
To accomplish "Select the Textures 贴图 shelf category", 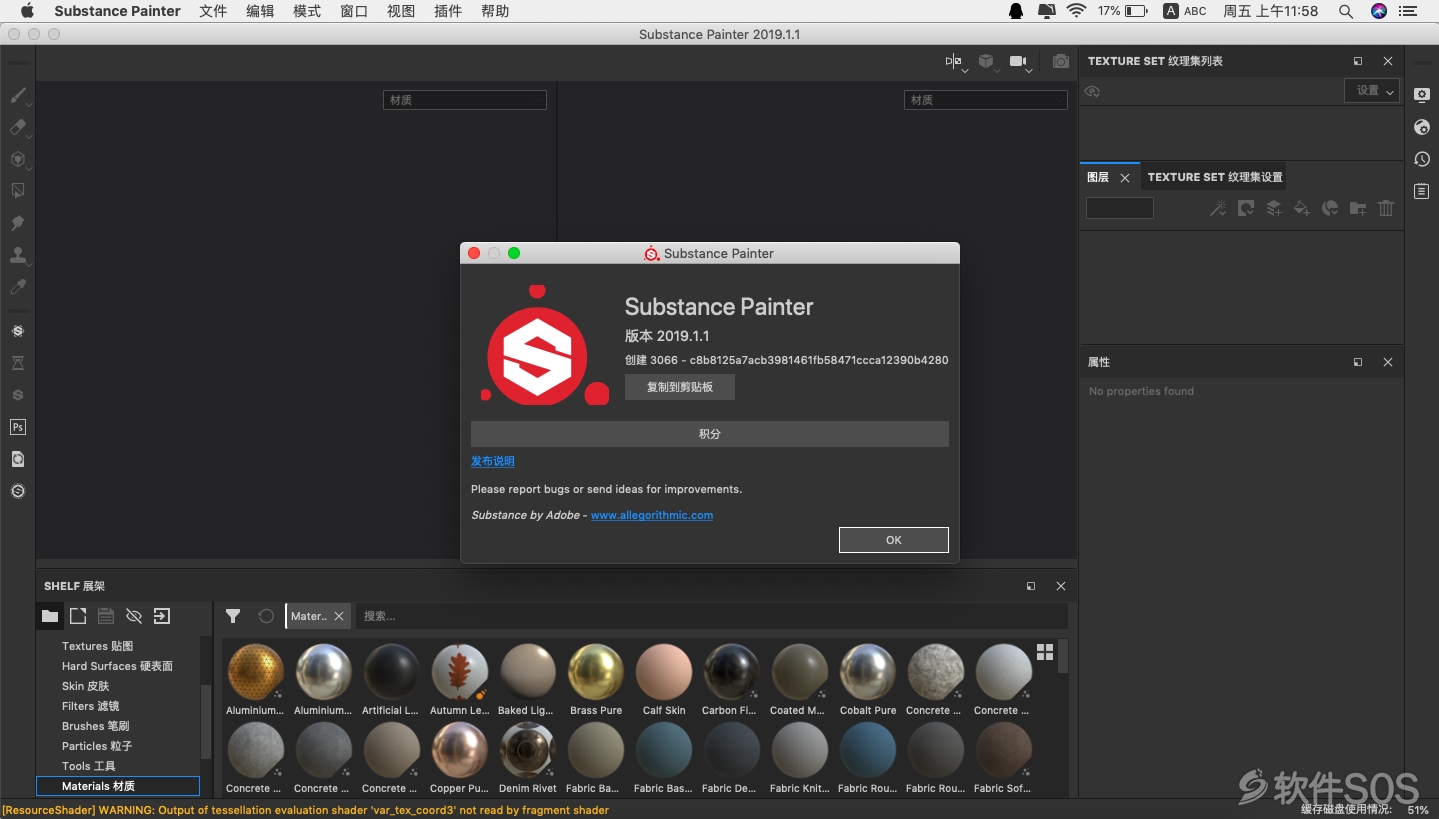I will pyautogui.click(x=98, y=646).
